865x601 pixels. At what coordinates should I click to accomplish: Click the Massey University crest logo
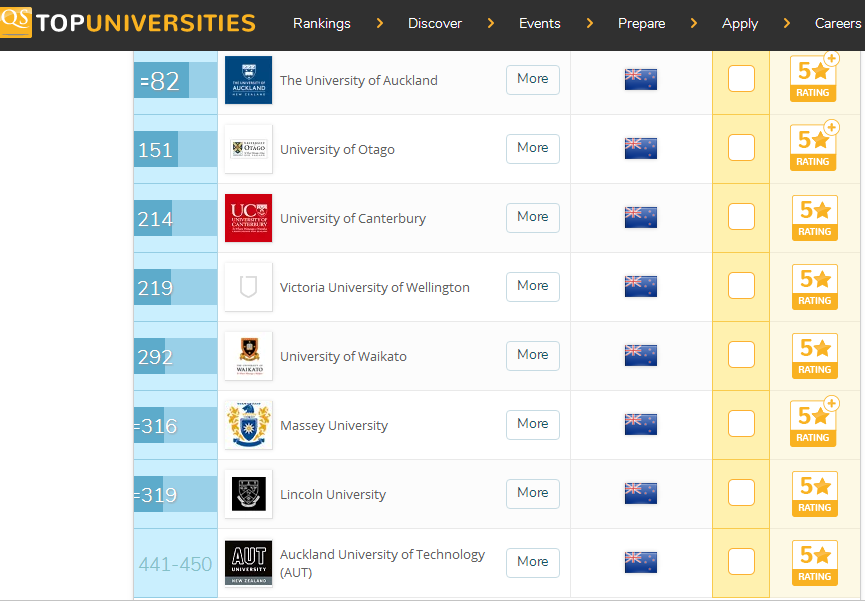point(248,425)
